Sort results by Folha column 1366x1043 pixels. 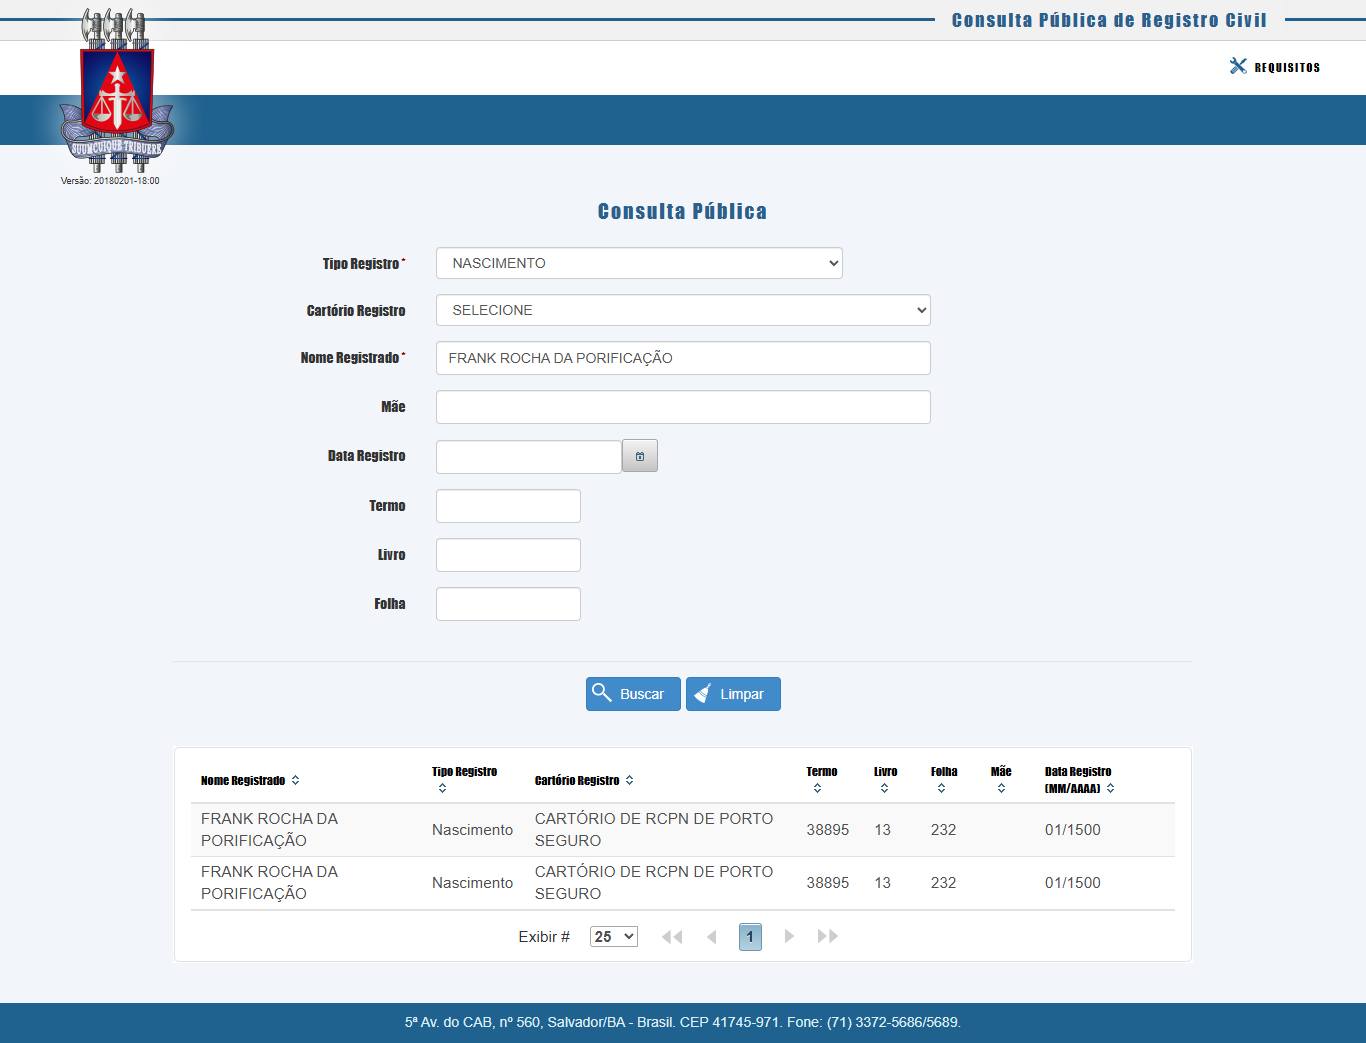tap(941, 789)
